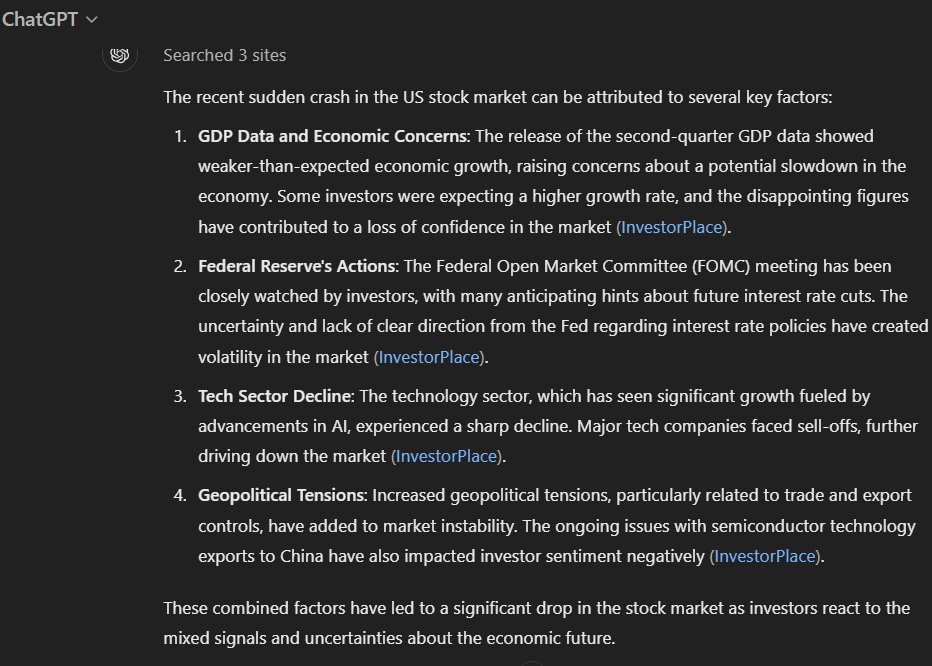Click the Federal Reserve's Actions heading
Viewport: 932px width, 666px height.
pyautogui.click(x=297, y=266)
